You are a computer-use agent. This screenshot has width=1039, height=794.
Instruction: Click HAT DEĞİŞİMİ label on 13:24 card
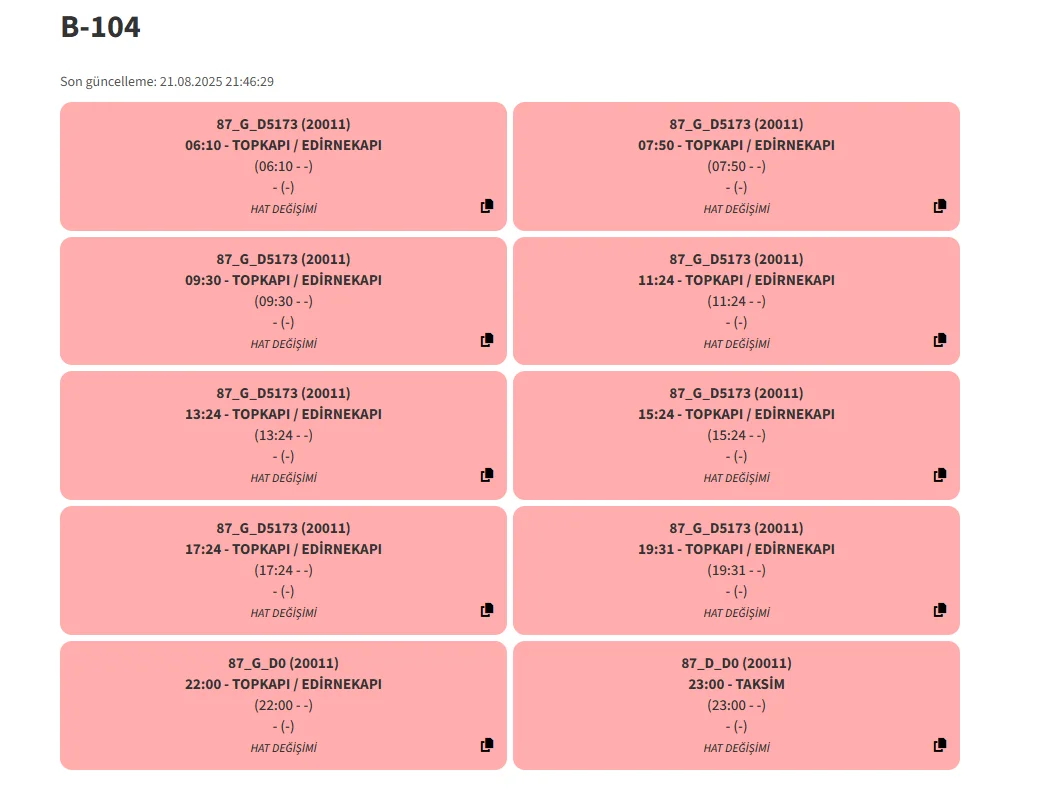(x=283, y=478)
